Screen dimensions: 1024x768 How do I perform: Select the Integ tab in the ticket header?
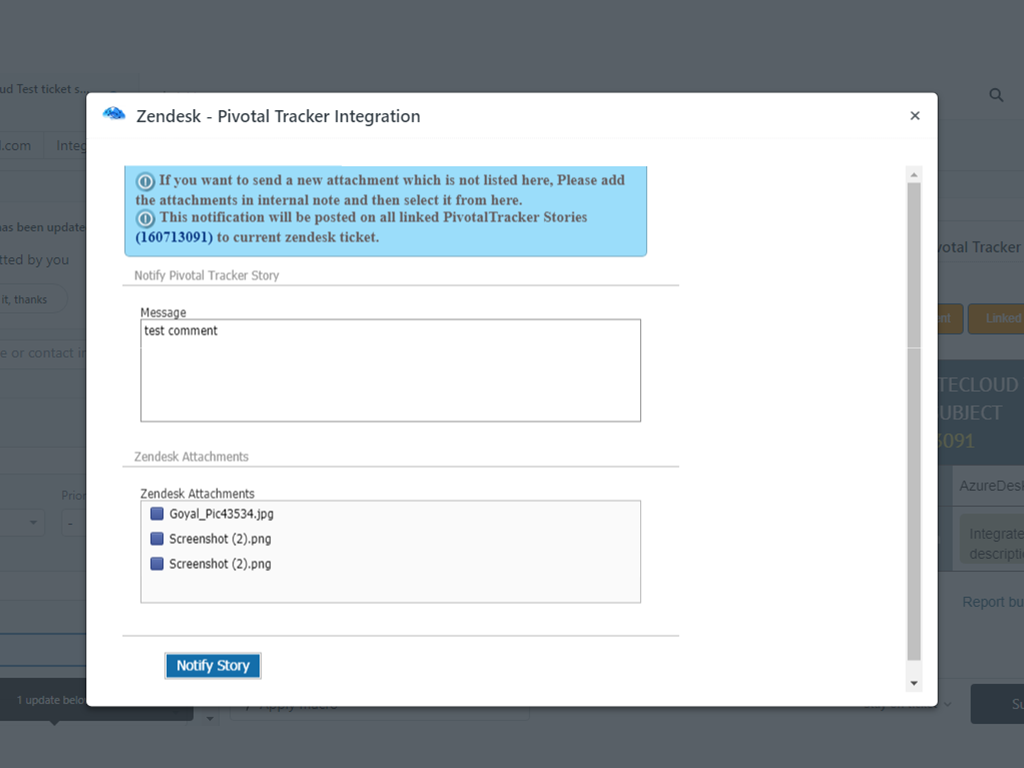[71, 145]
